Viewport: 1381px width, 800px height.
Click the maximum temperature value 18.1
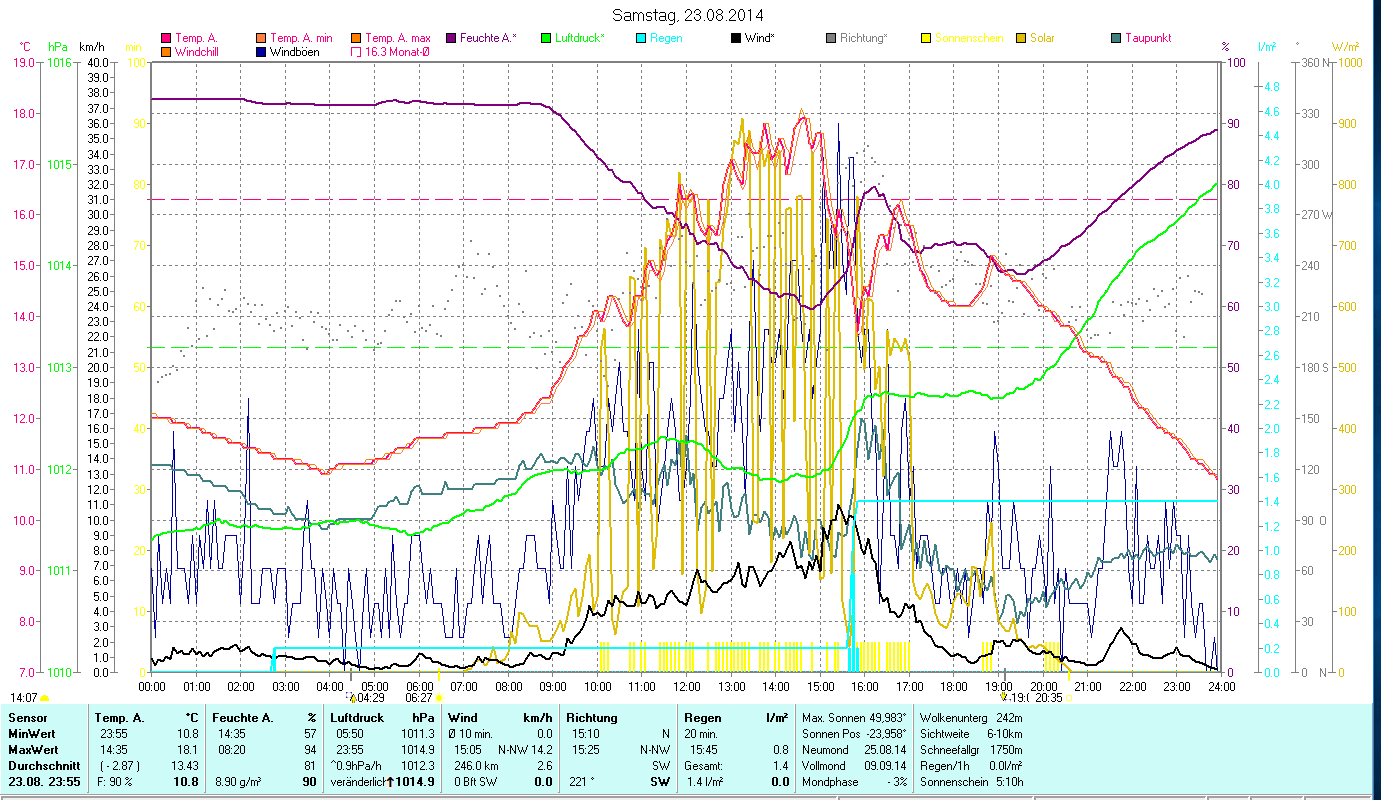point(187,750)
